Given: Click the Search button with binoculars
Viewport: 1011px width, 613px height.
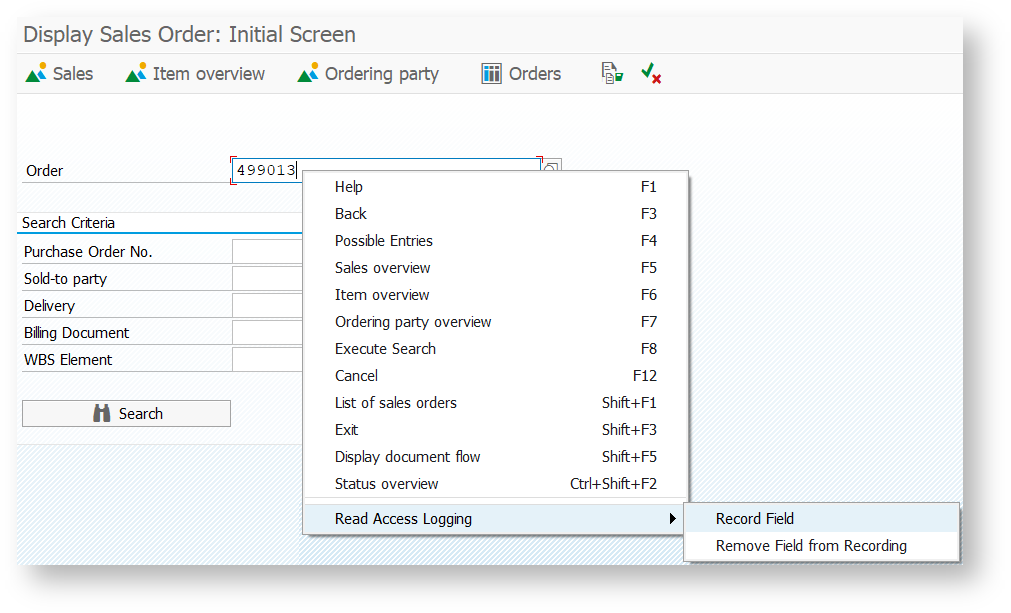Looking at the screenshot, I should pyautogui.click(x=126, y=414).
